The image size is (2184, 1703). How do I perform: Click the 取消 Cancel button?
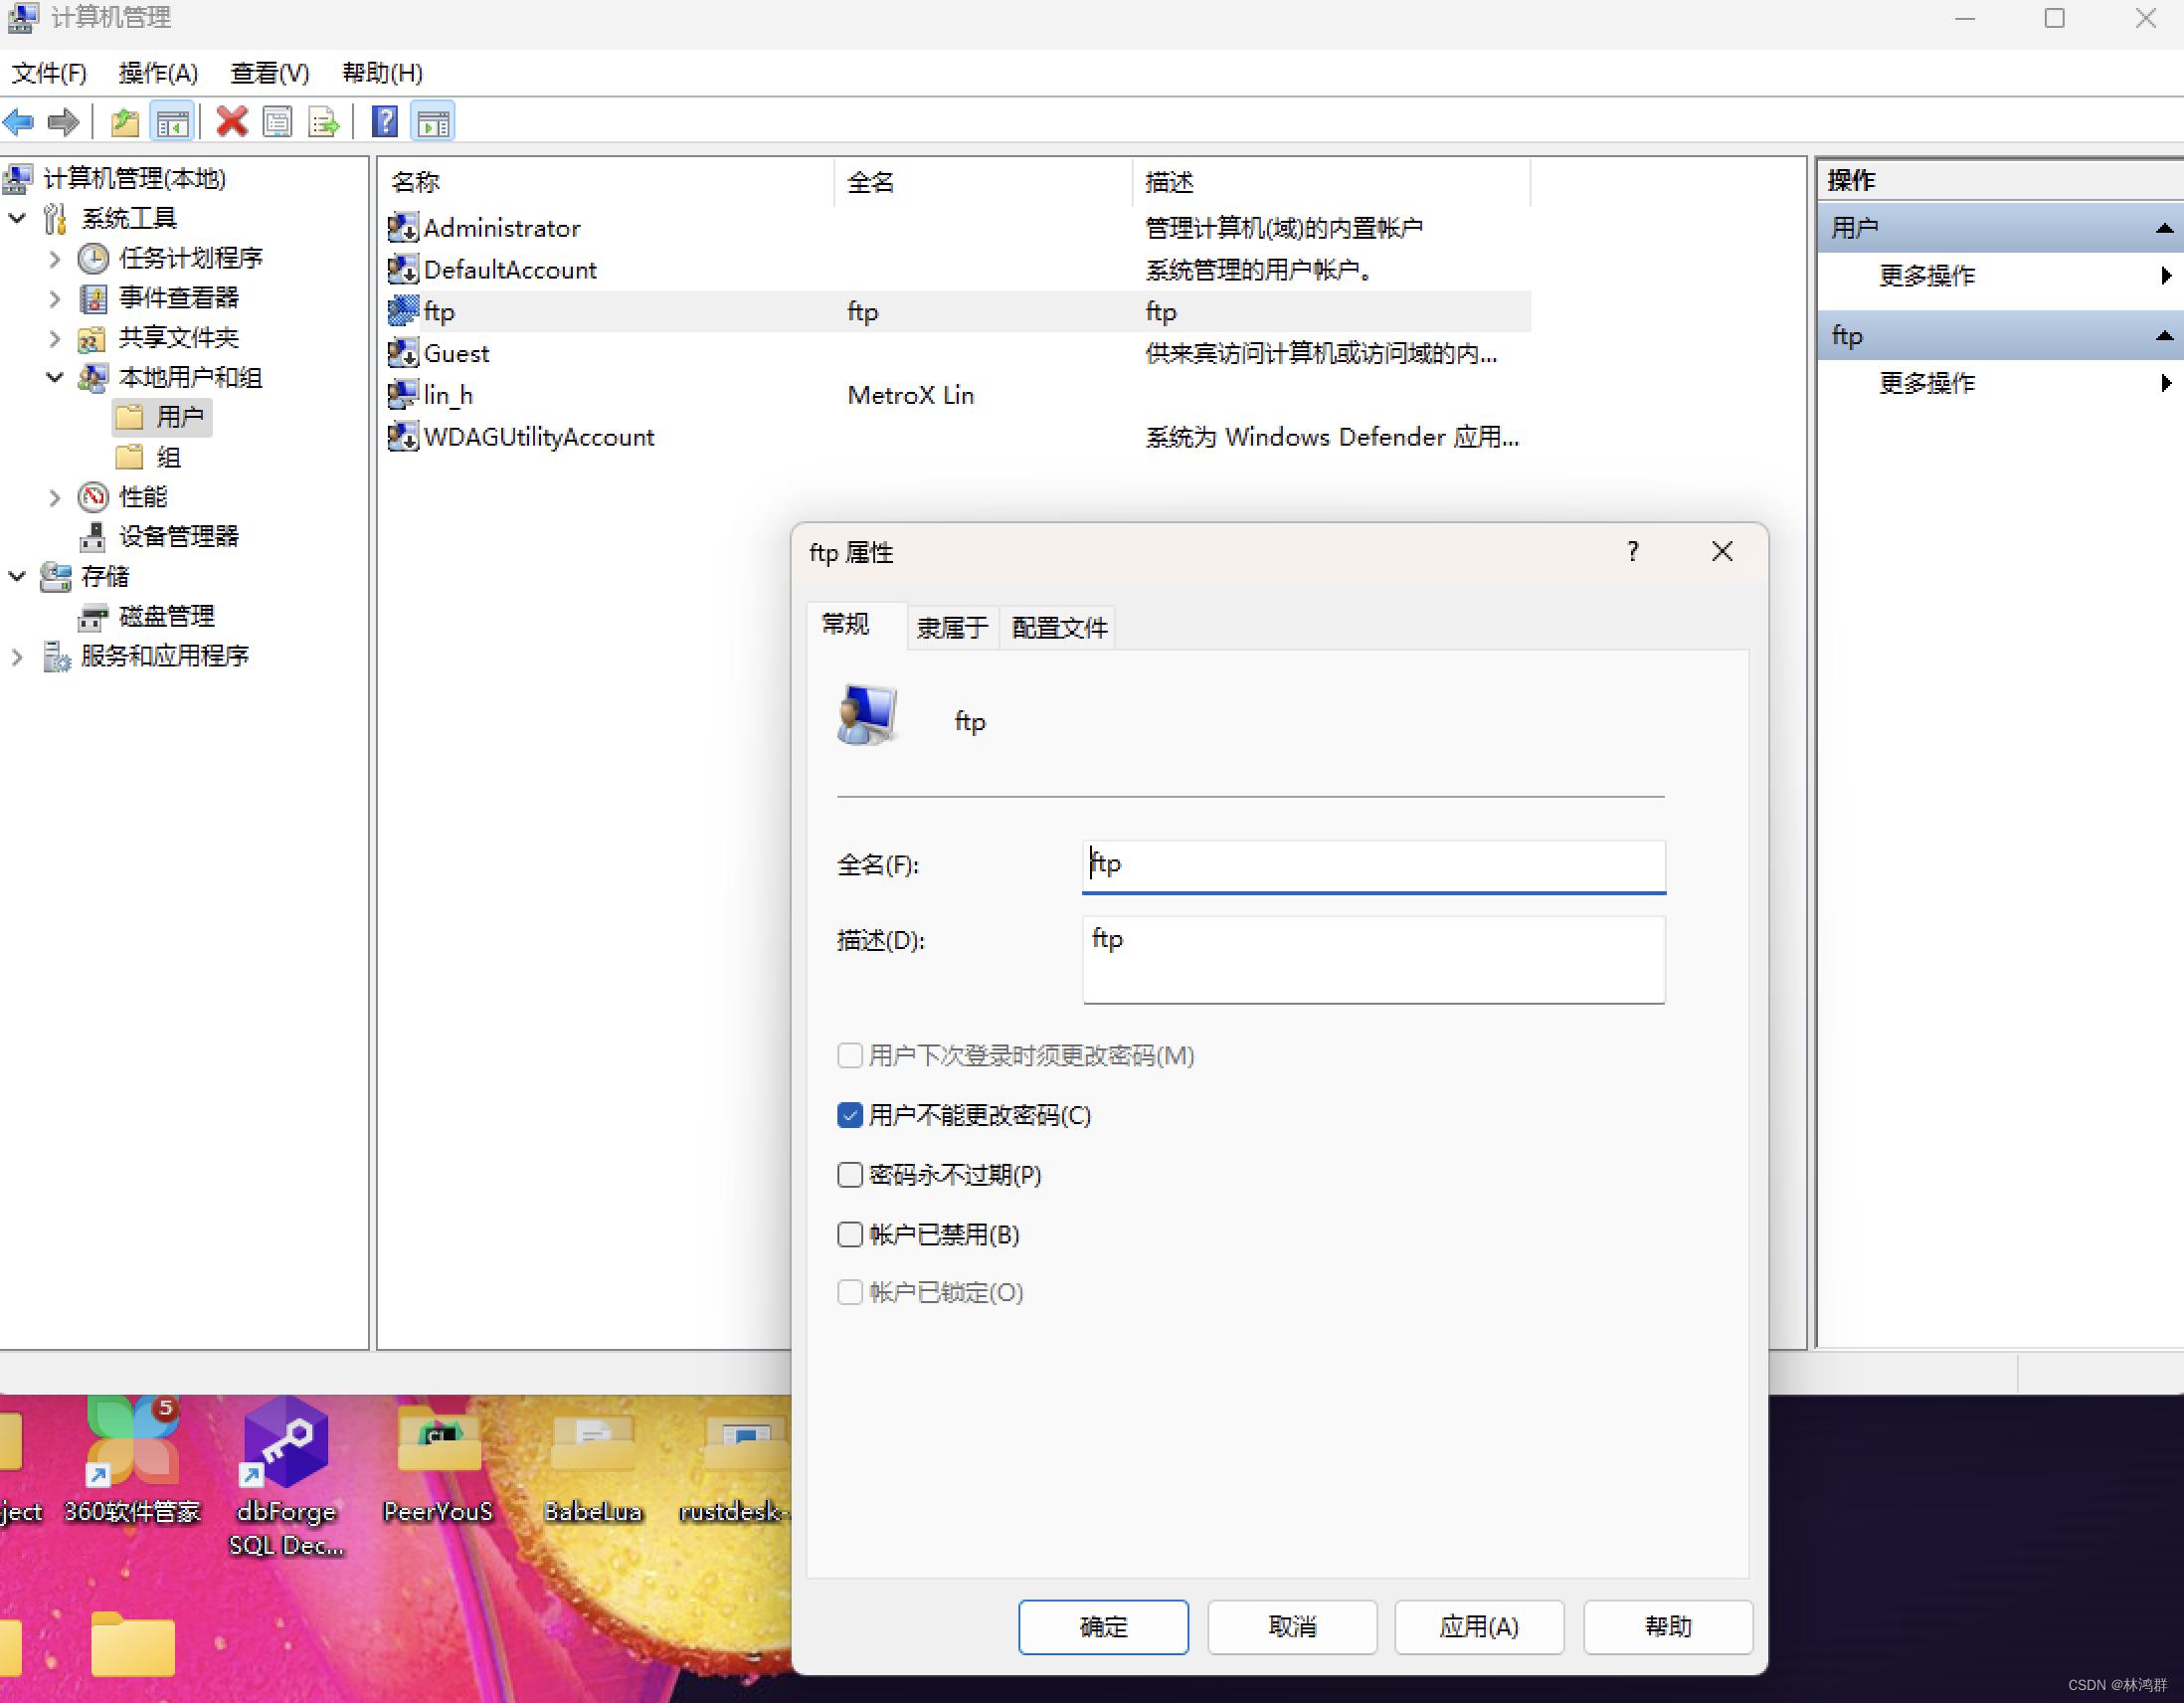pyautogui.click(x=1291, y=1627)
